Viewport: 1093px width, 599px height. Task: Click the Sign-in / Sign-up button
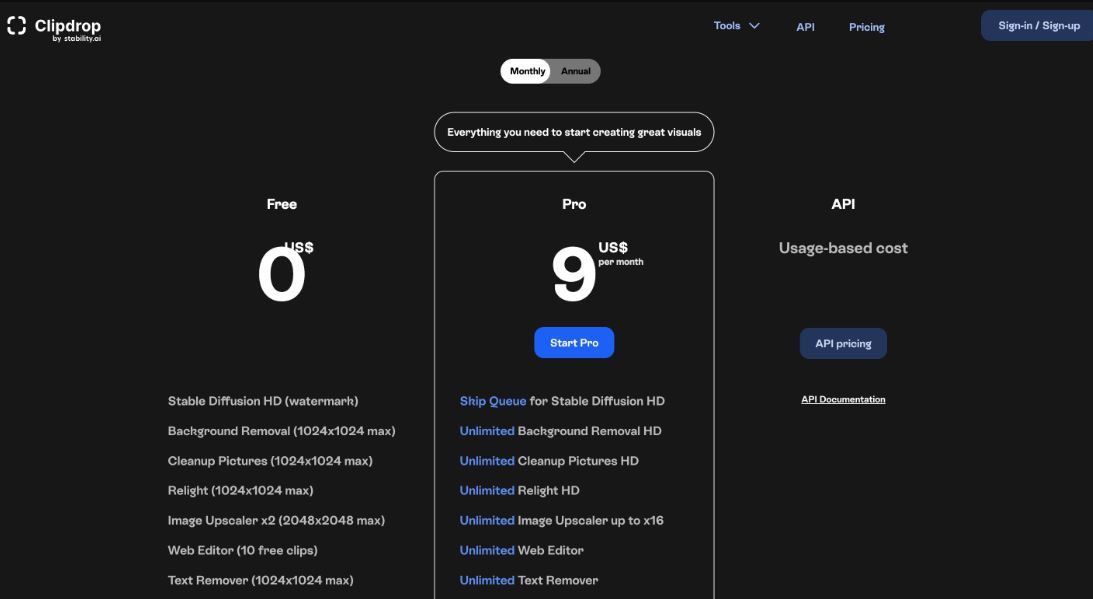click(x=1039, y=26)
